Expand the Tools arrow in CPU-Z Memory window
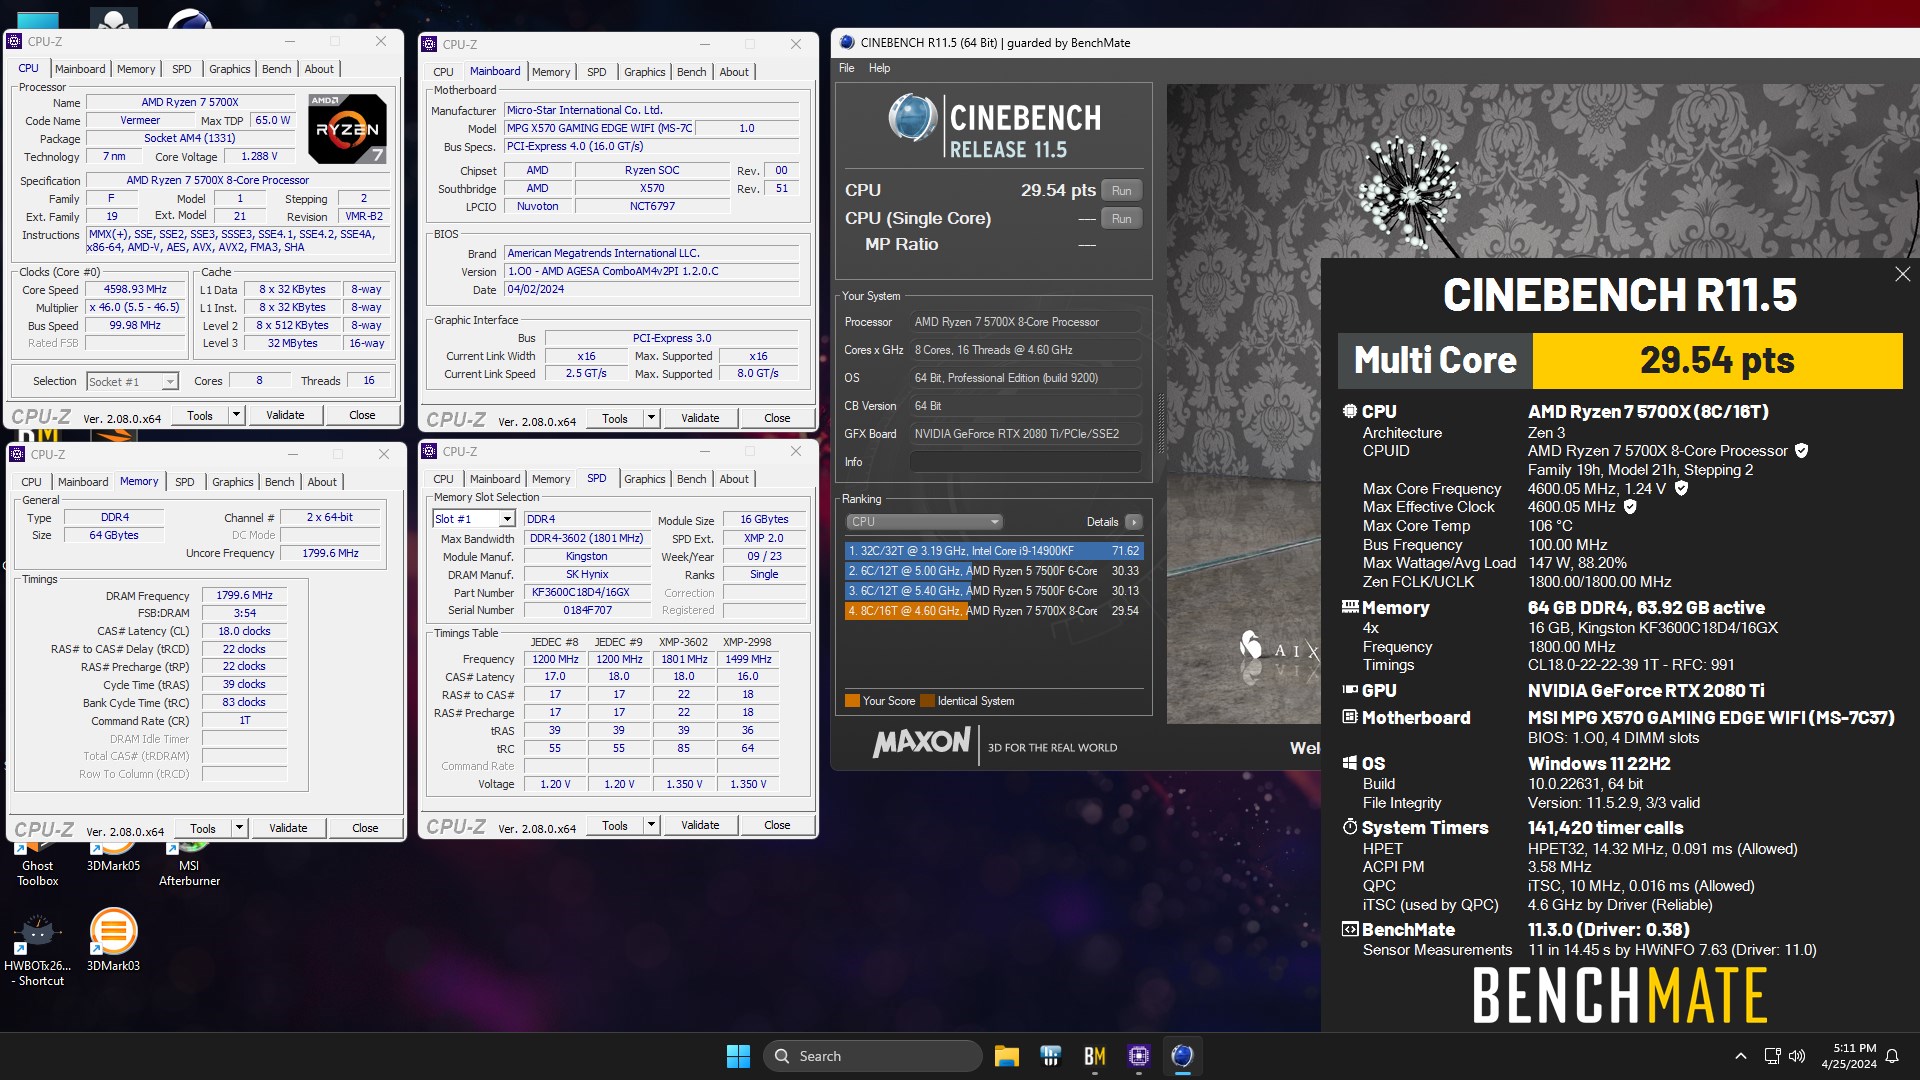Screen dimensions: 1920x1080 tap(240, 828)
